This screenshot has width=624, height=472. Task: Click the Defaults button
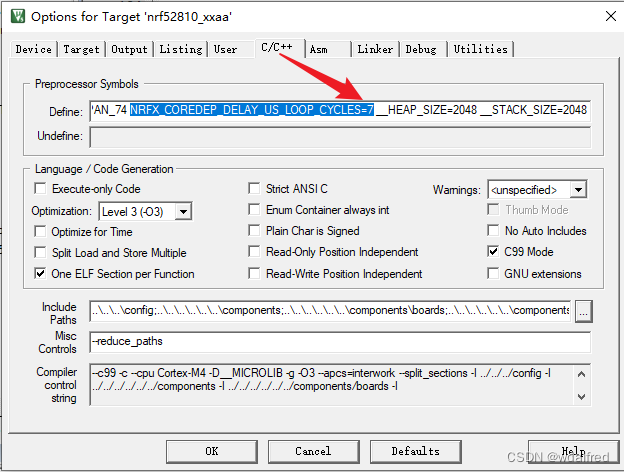[415, 451]
